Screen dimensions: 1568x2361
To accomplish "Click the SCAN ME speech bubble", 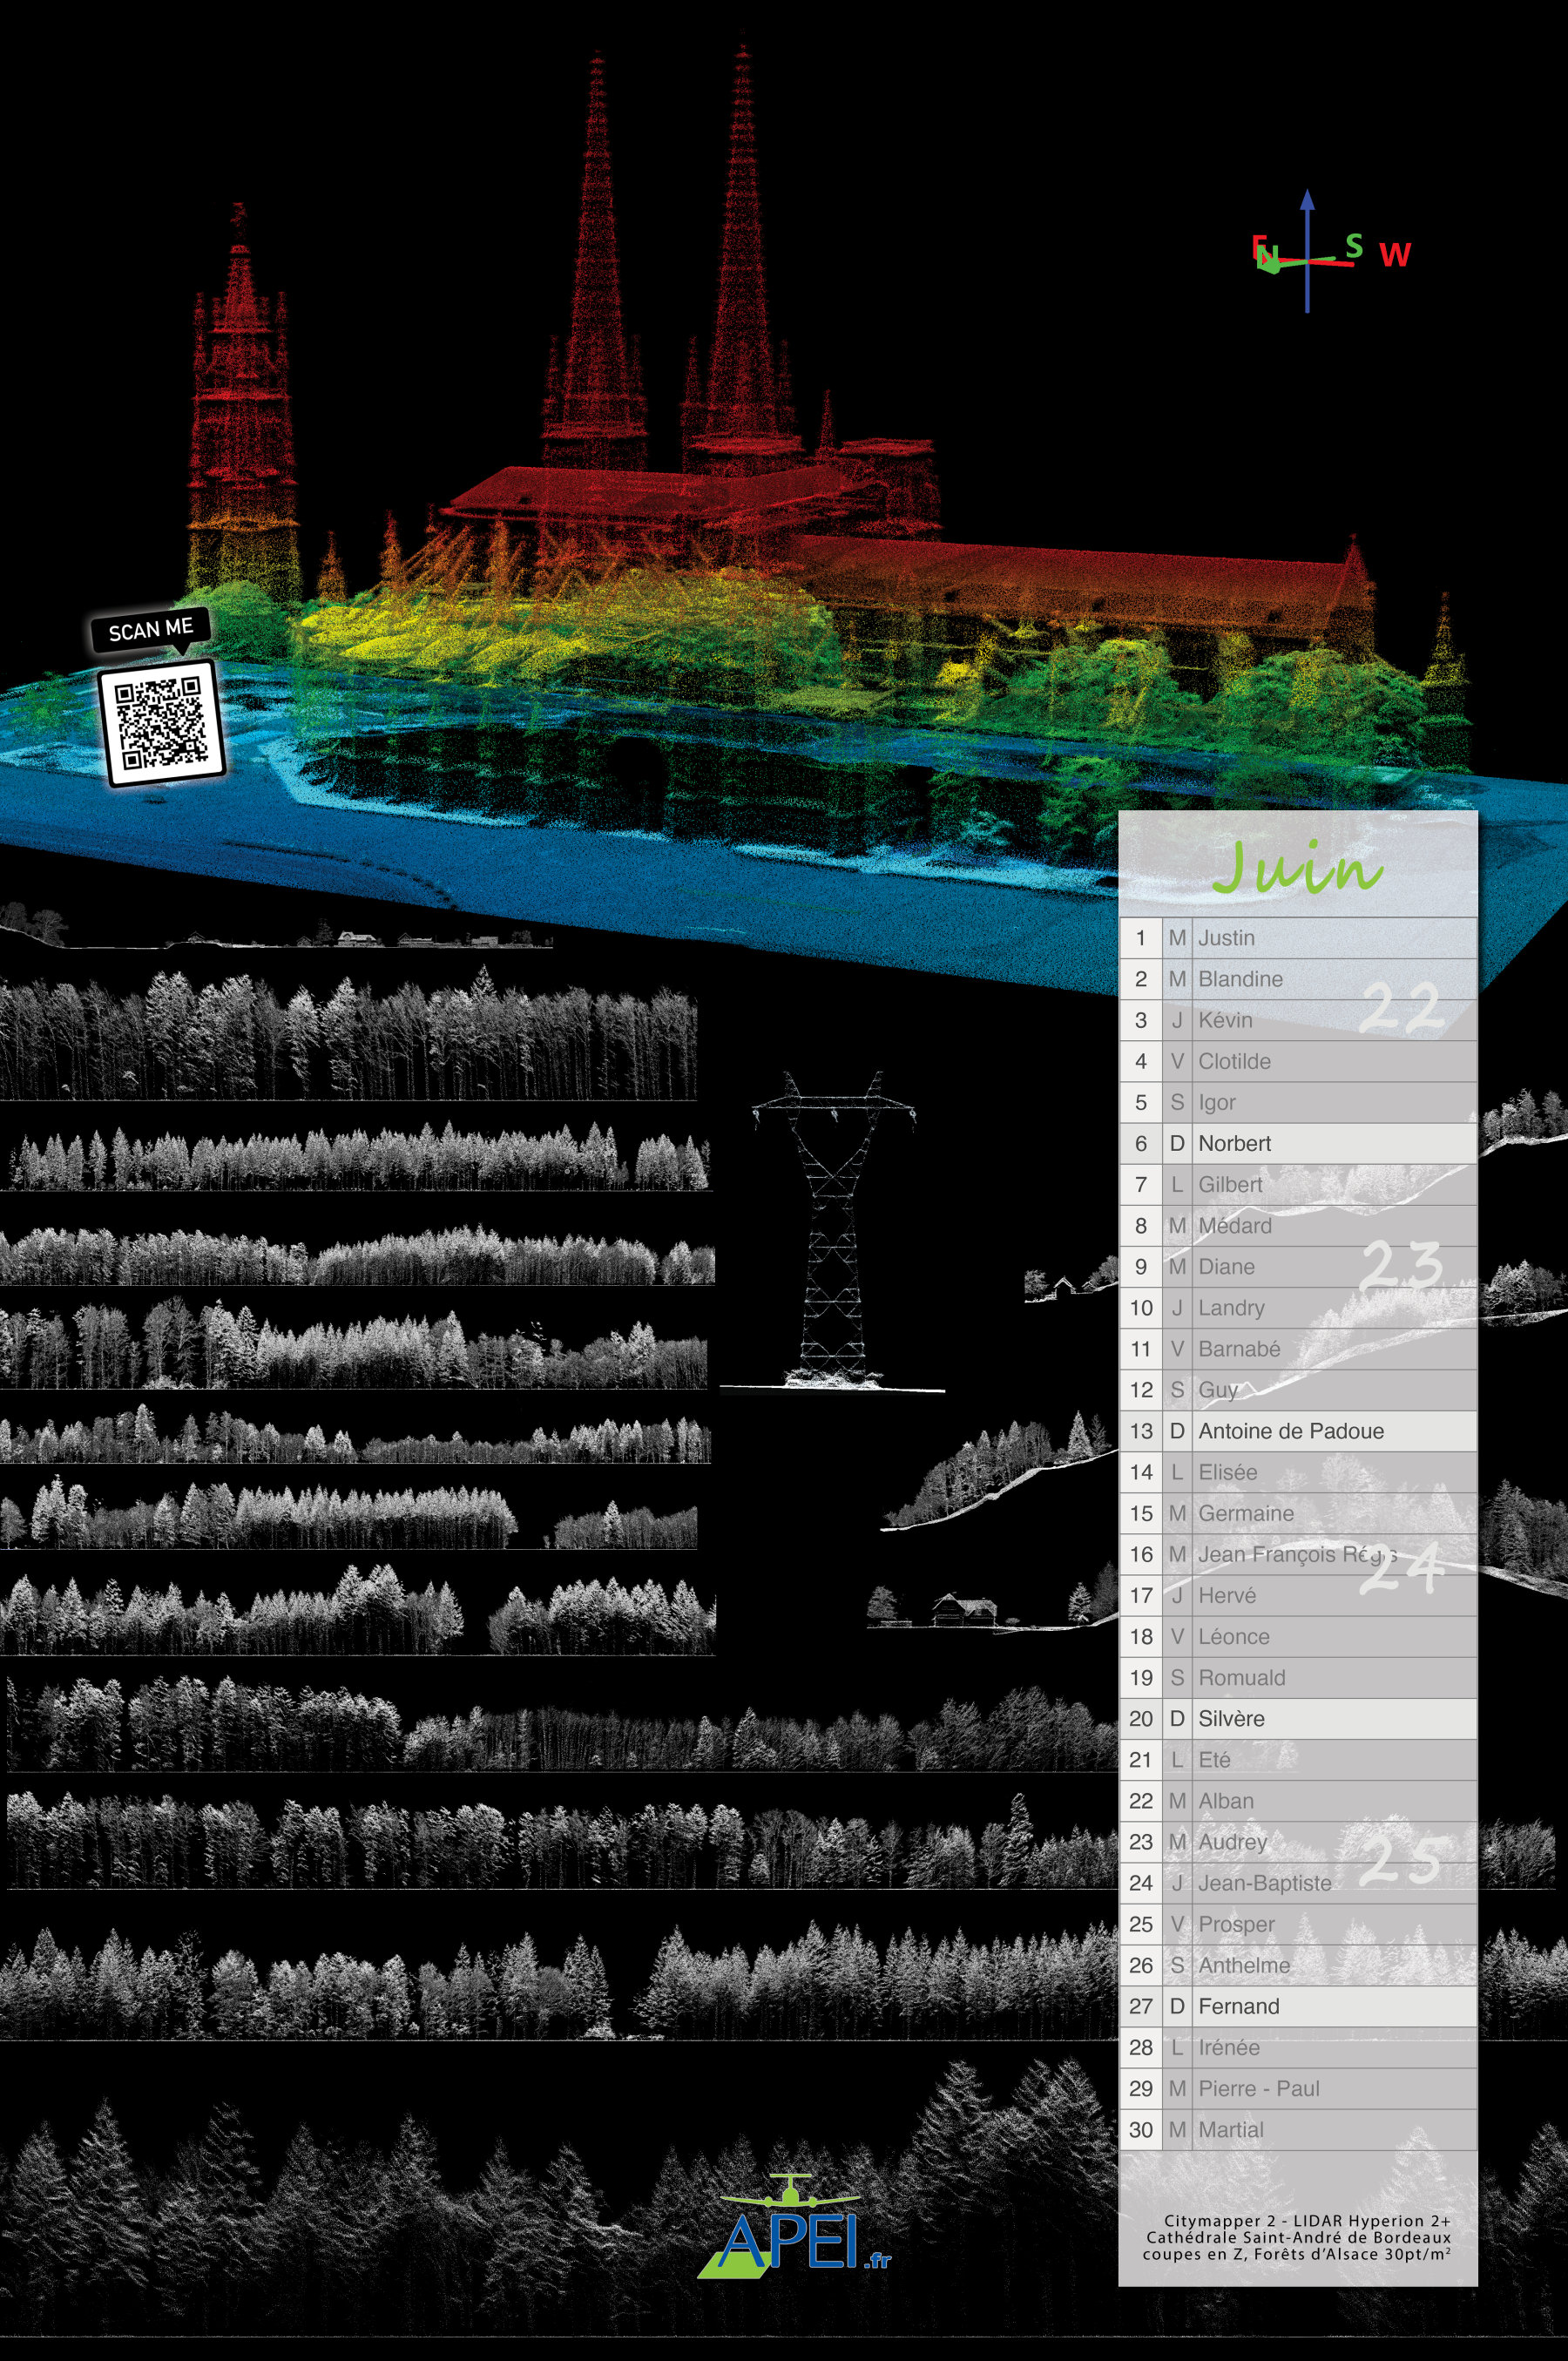I will coord(151,630).
